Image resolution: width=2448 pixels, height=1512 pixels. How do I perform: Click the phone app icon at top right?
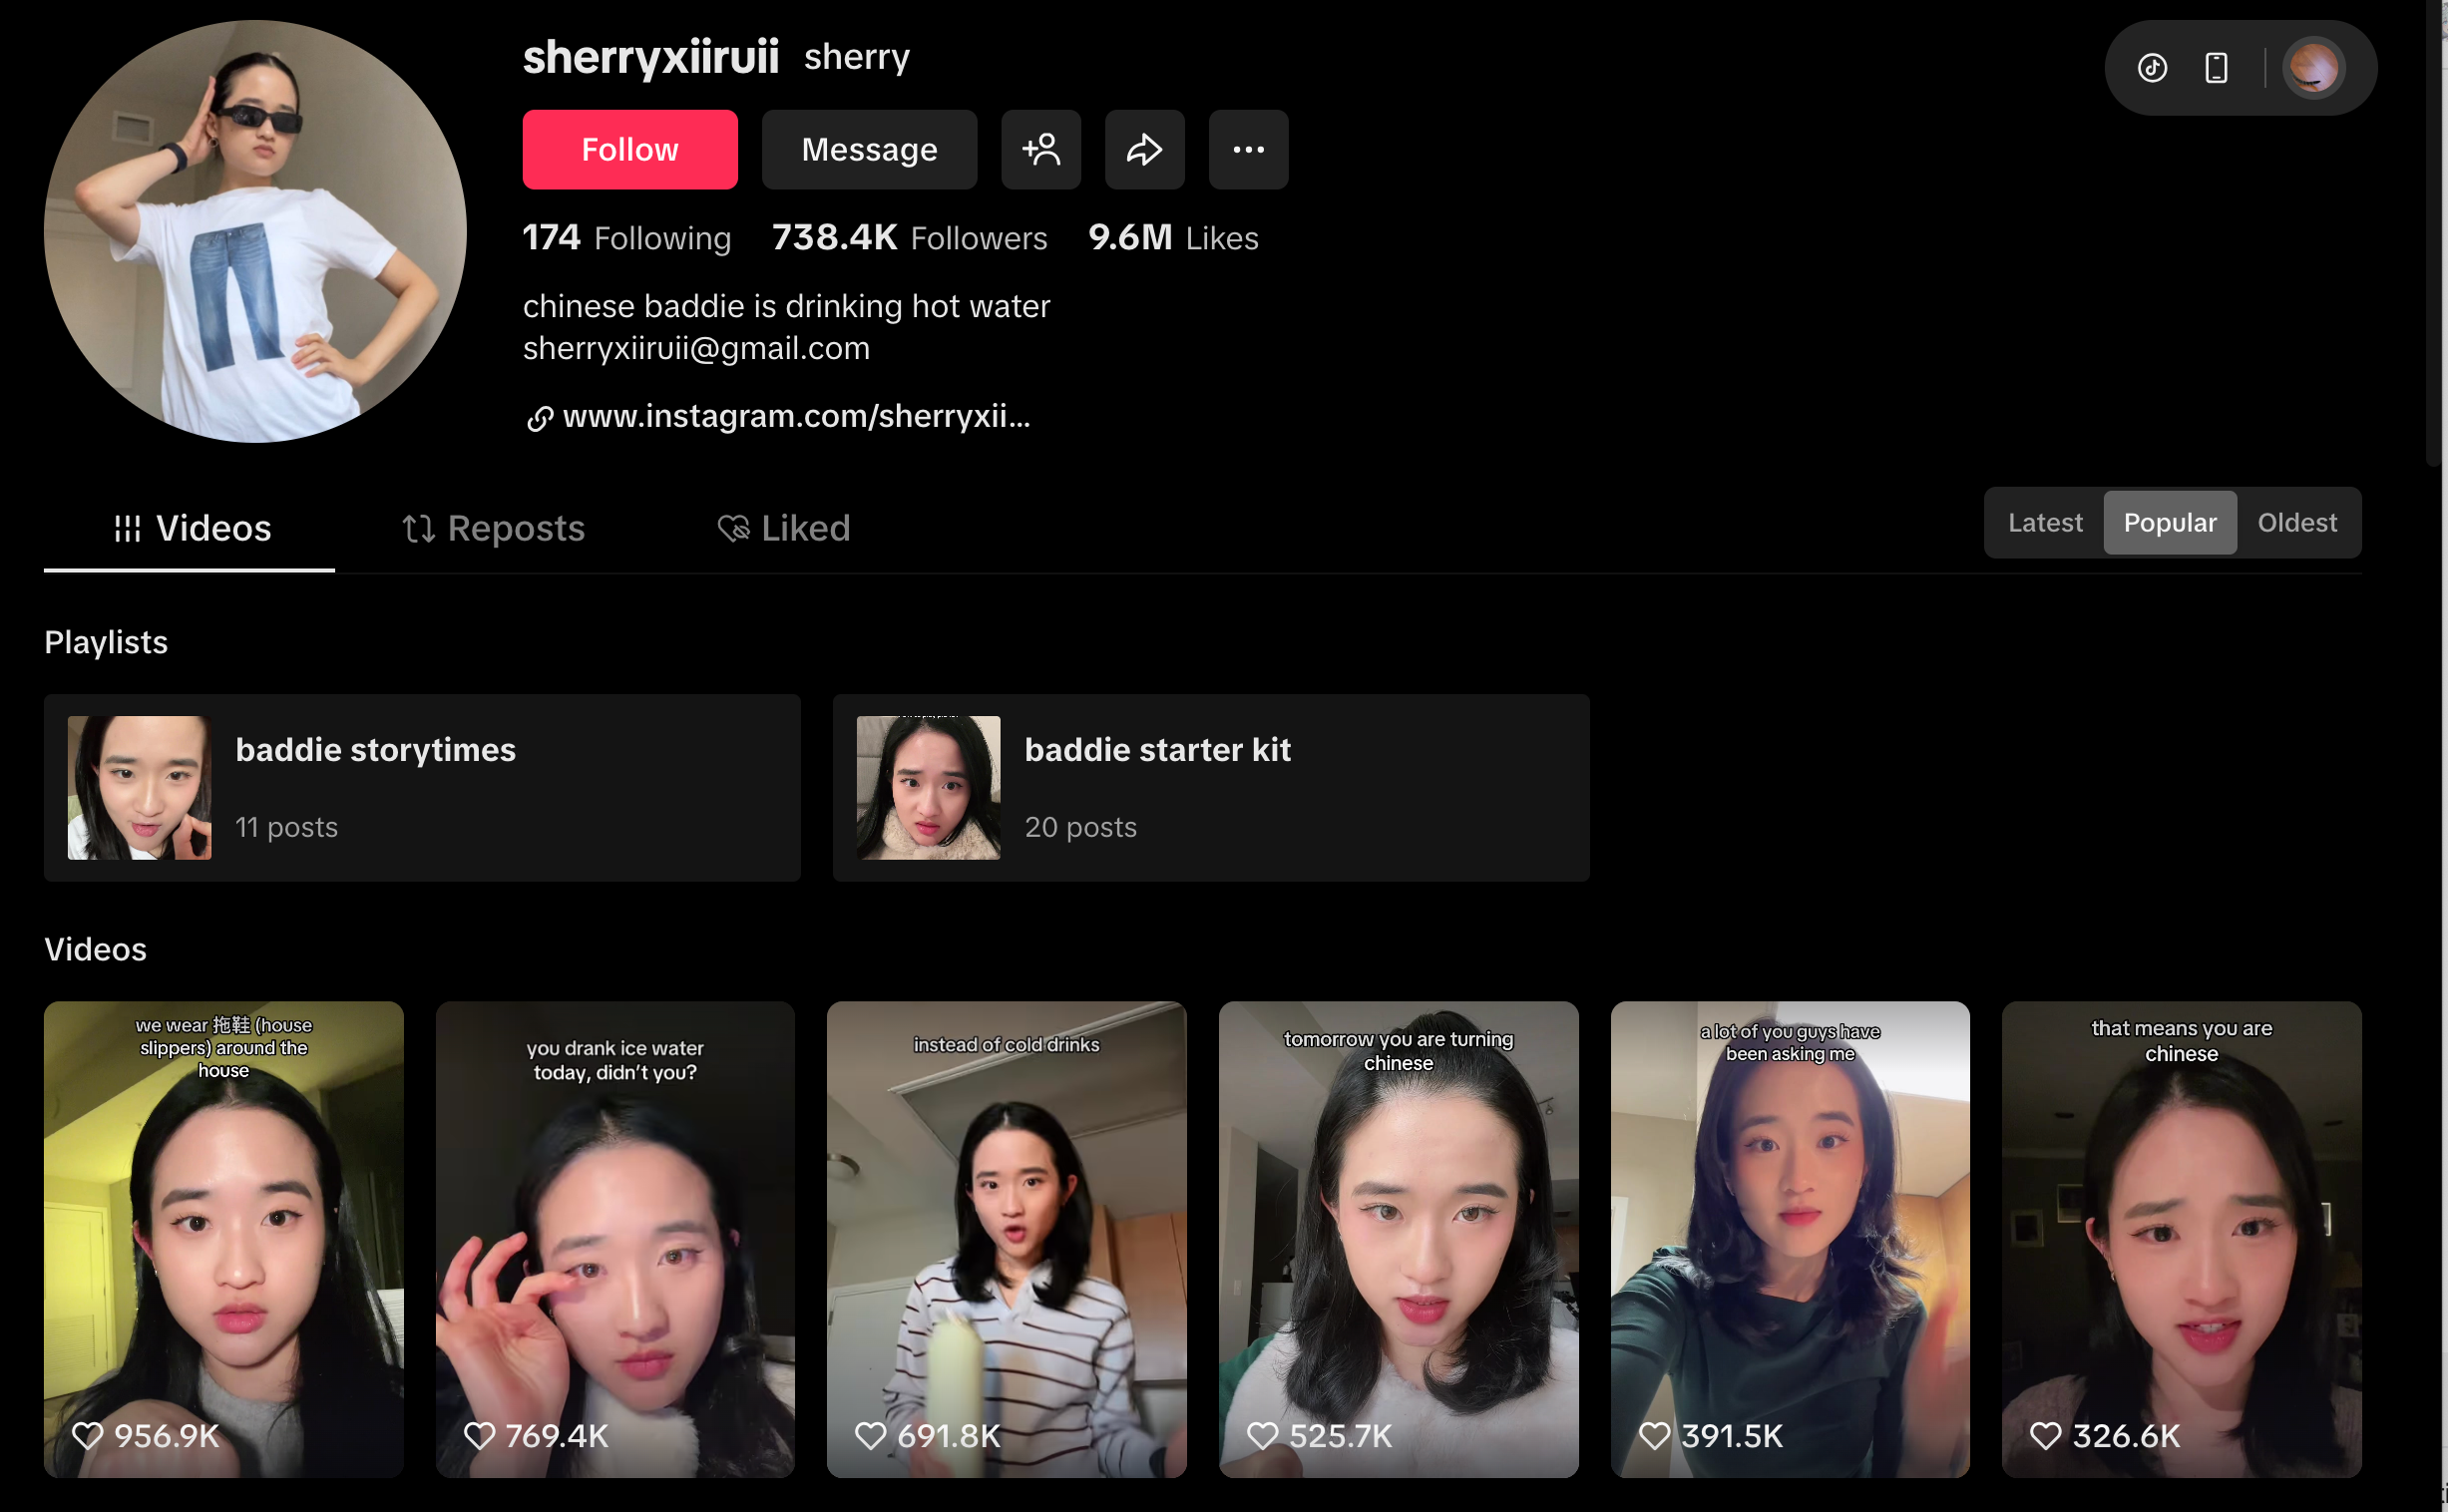tap(2216, 68)
